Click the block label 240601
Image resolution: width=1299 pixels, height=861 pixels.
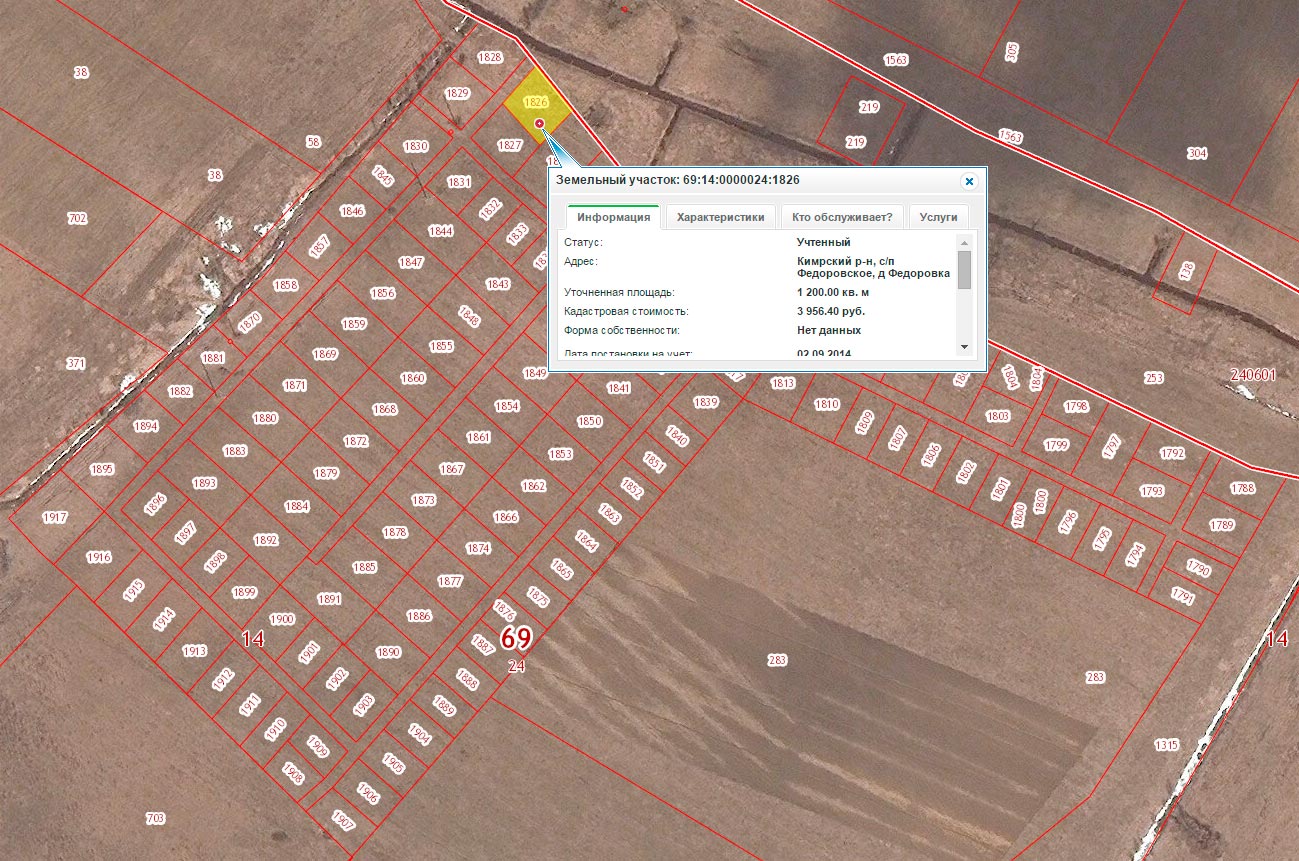pos(1253,375)
